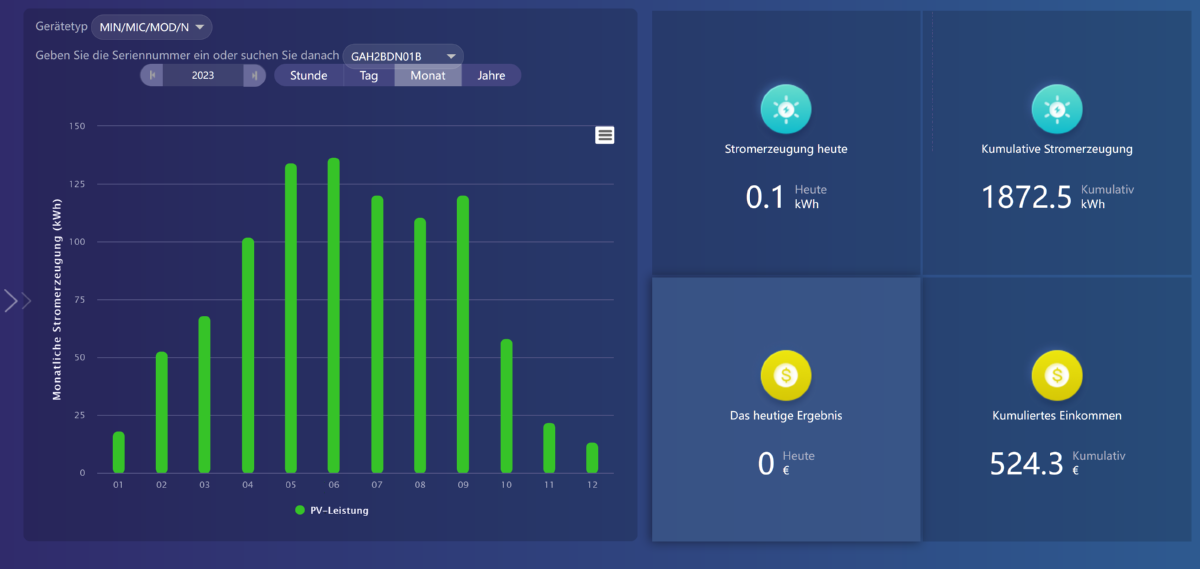The width and height of the screenshot is (1200, 569).
Task: Switch to the Jahre view tab
Action: pos(491,75)
